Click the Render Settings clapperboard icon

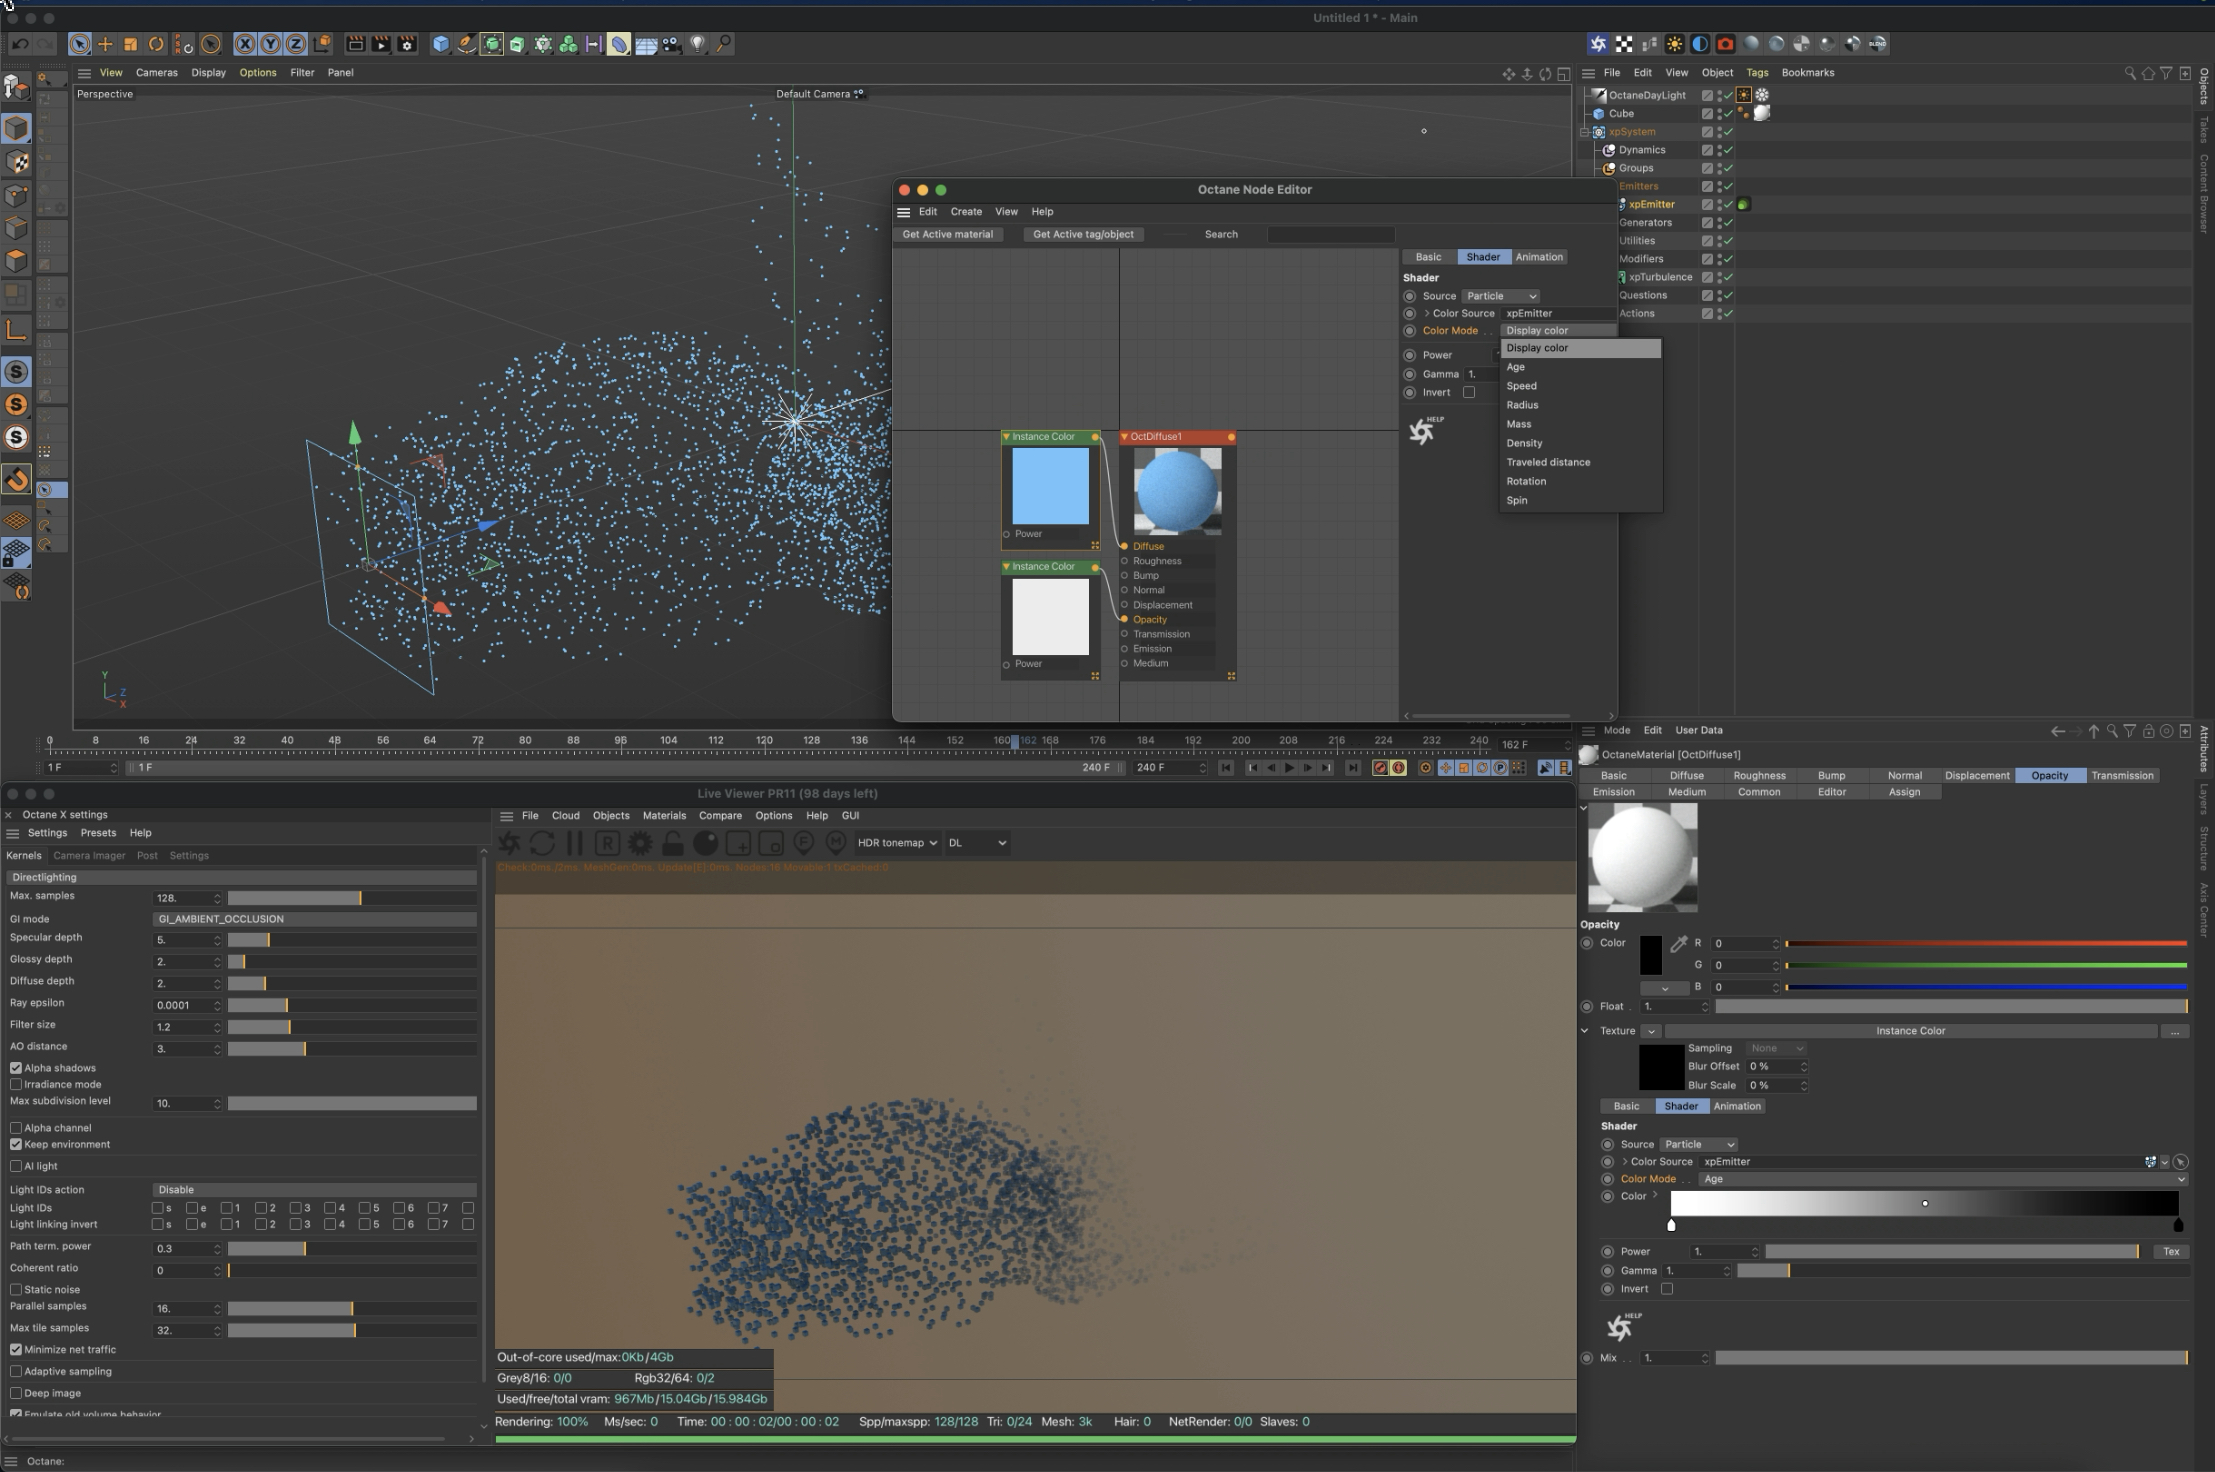click(407, 44)
